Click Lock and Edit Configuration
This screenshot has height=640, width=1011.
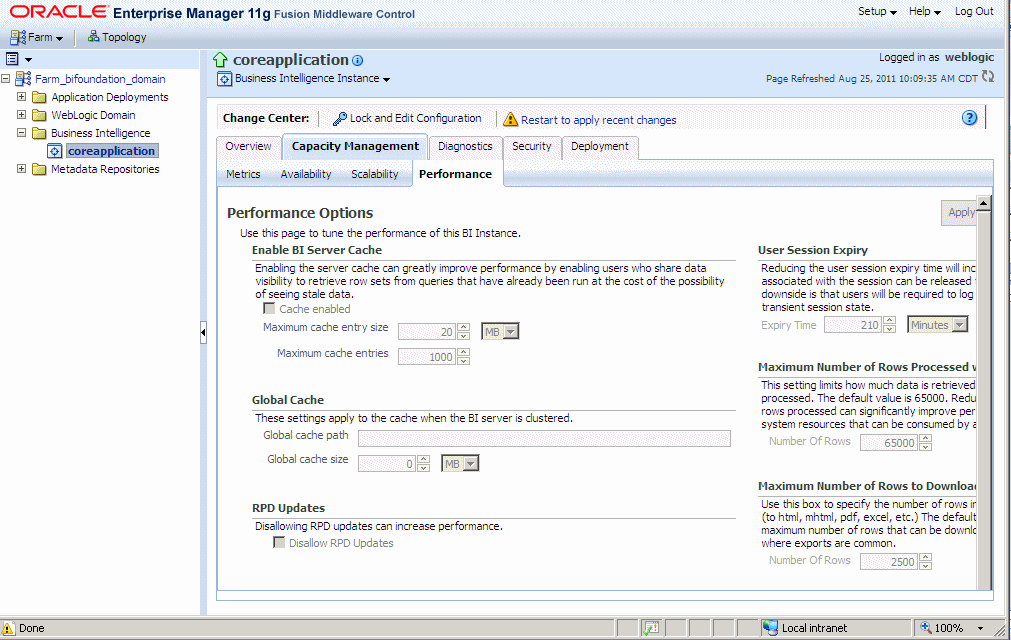[x=407, y=119]
